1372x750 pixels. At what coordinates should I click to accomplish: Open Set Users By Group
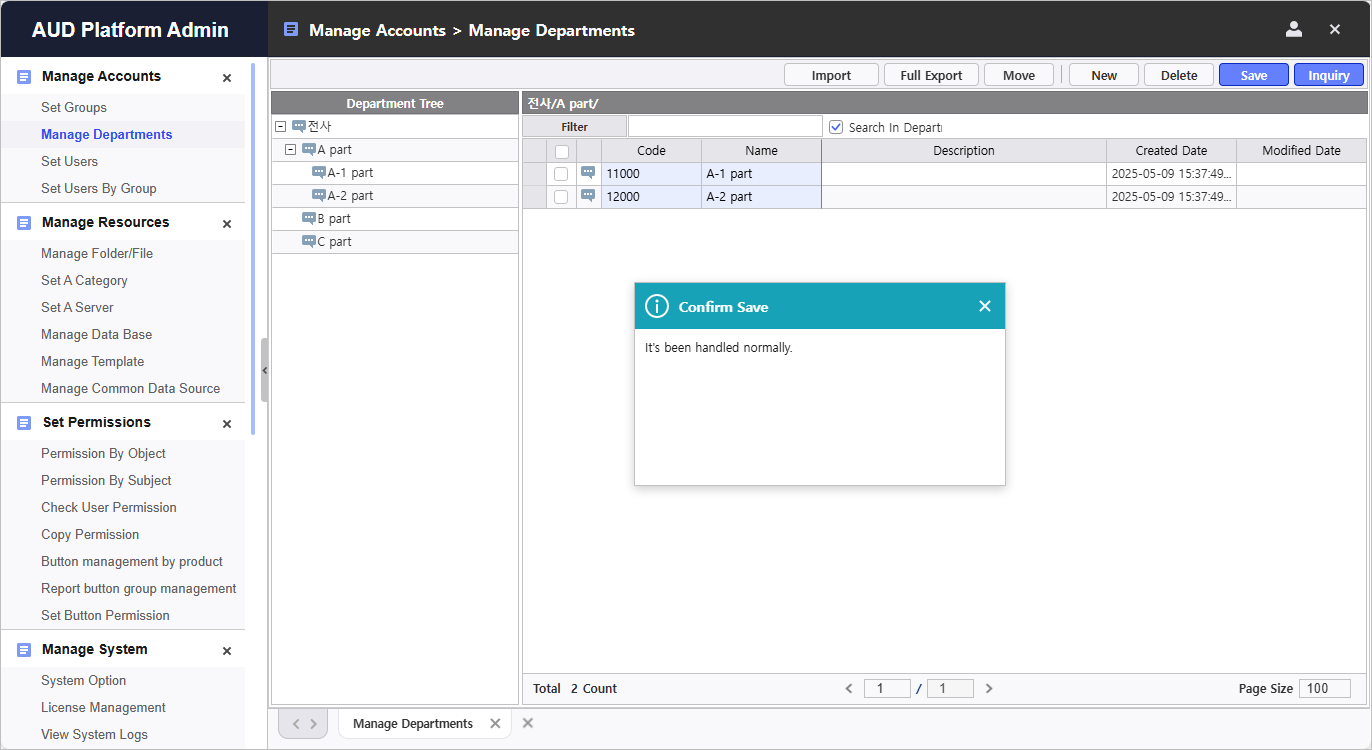(99, 188)
